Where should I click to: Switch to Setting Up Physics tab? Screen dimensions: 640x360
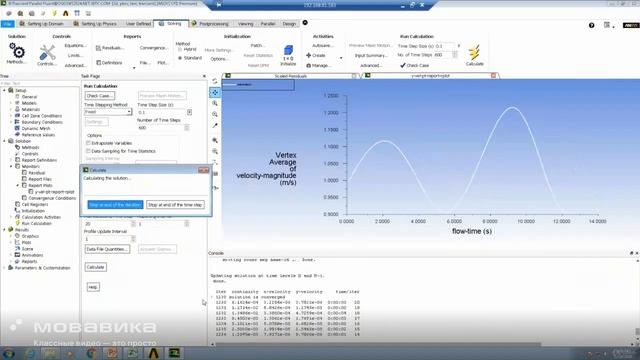[95, 24]
